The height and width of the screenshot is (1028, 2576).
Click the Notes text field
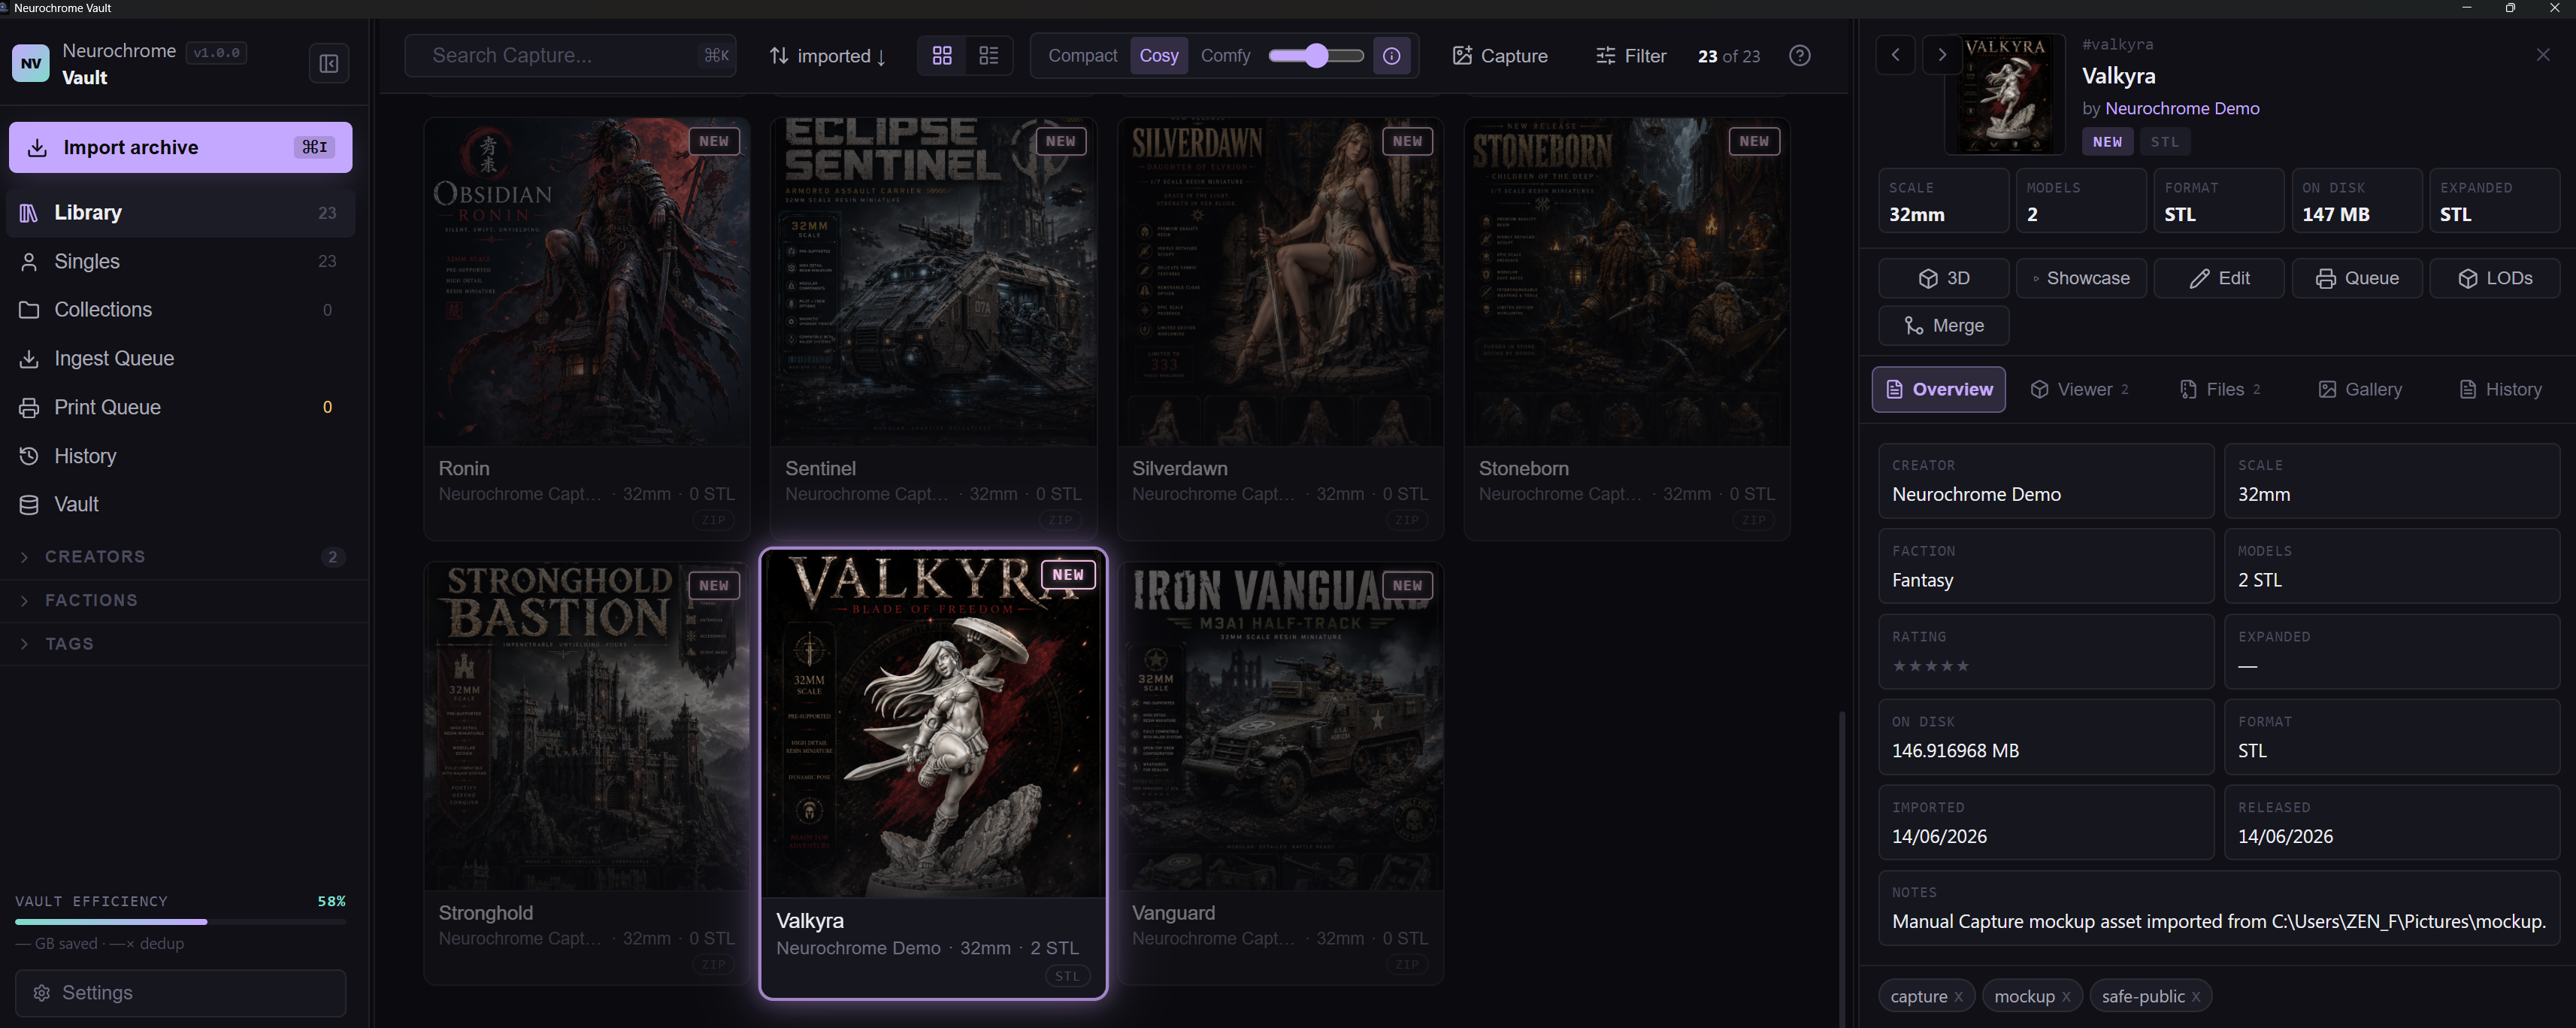pyautogui.click(x=2218, y=909)
